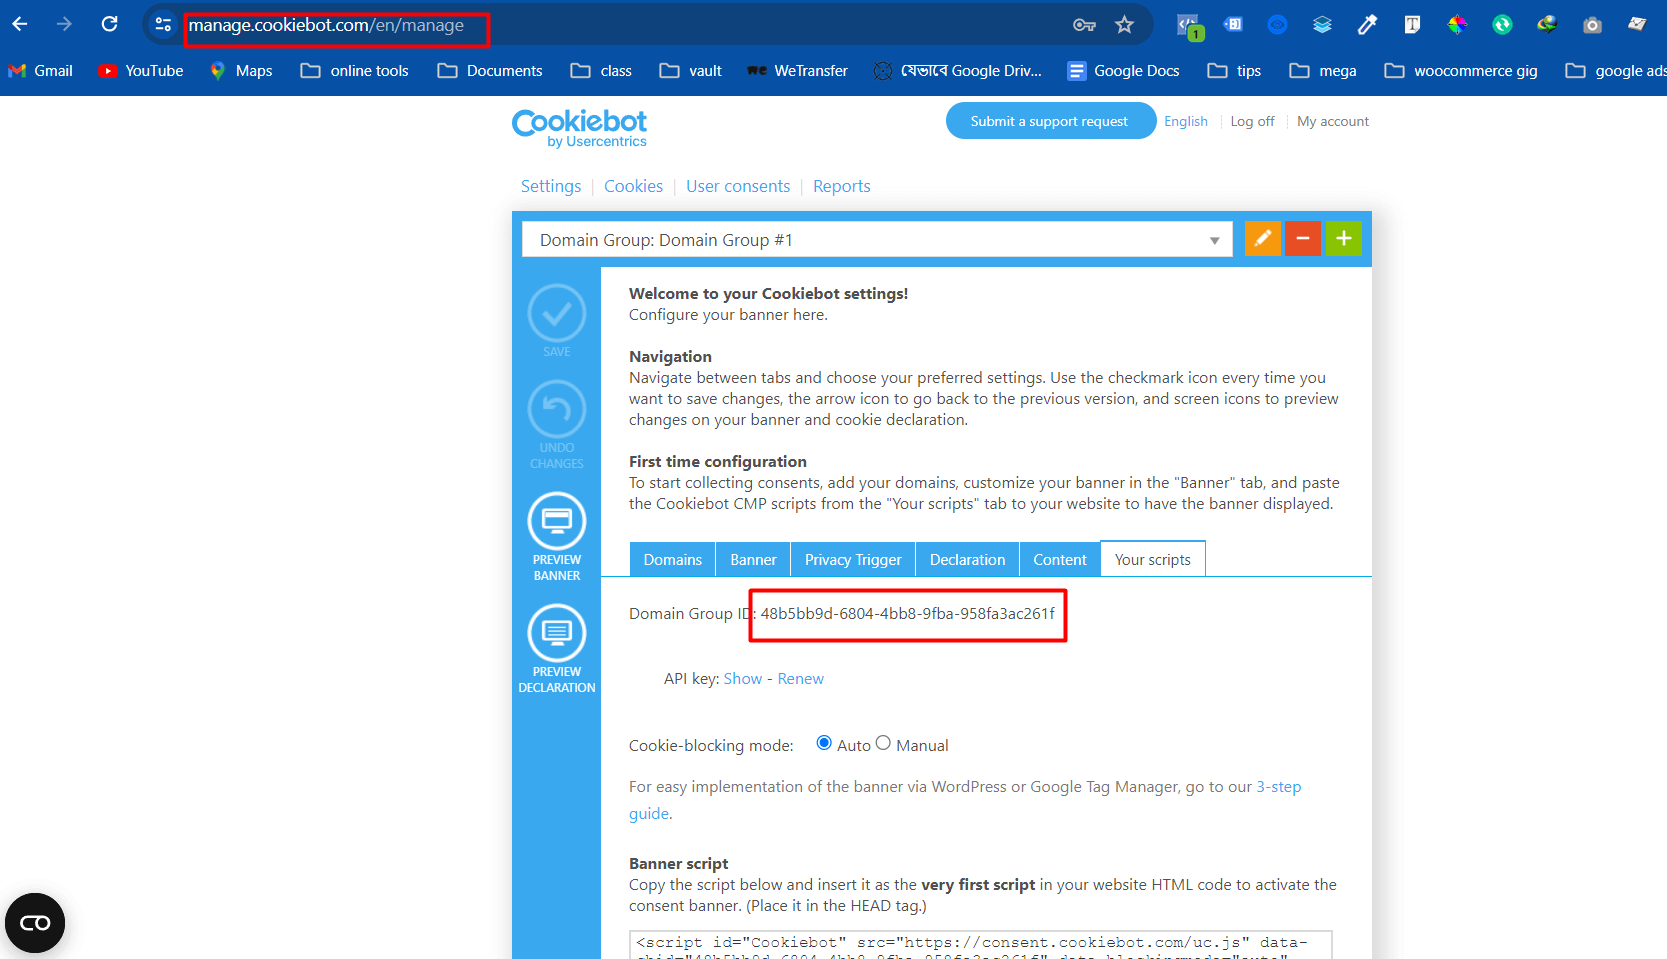Screen dimensions: 1667x959
Task: Open the tips bookmark folder
Action: [1234, 71]
